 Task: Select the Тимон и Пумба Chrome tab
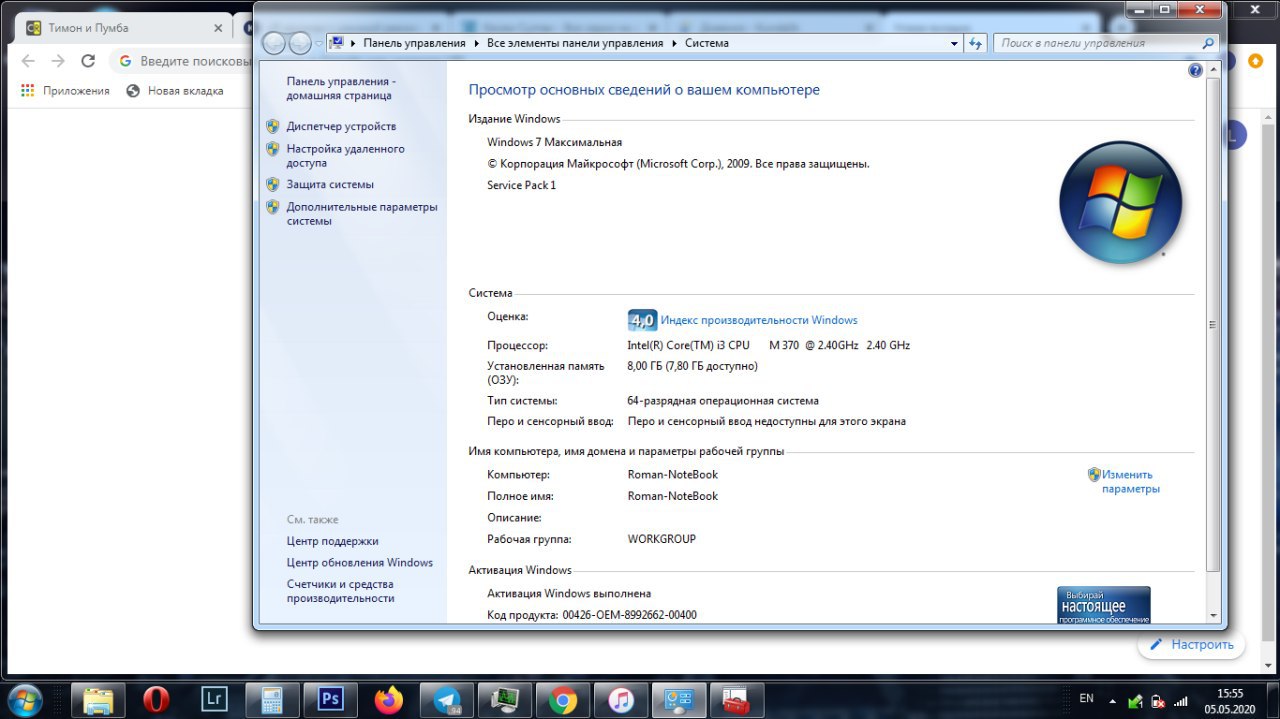tap(122, 28)
